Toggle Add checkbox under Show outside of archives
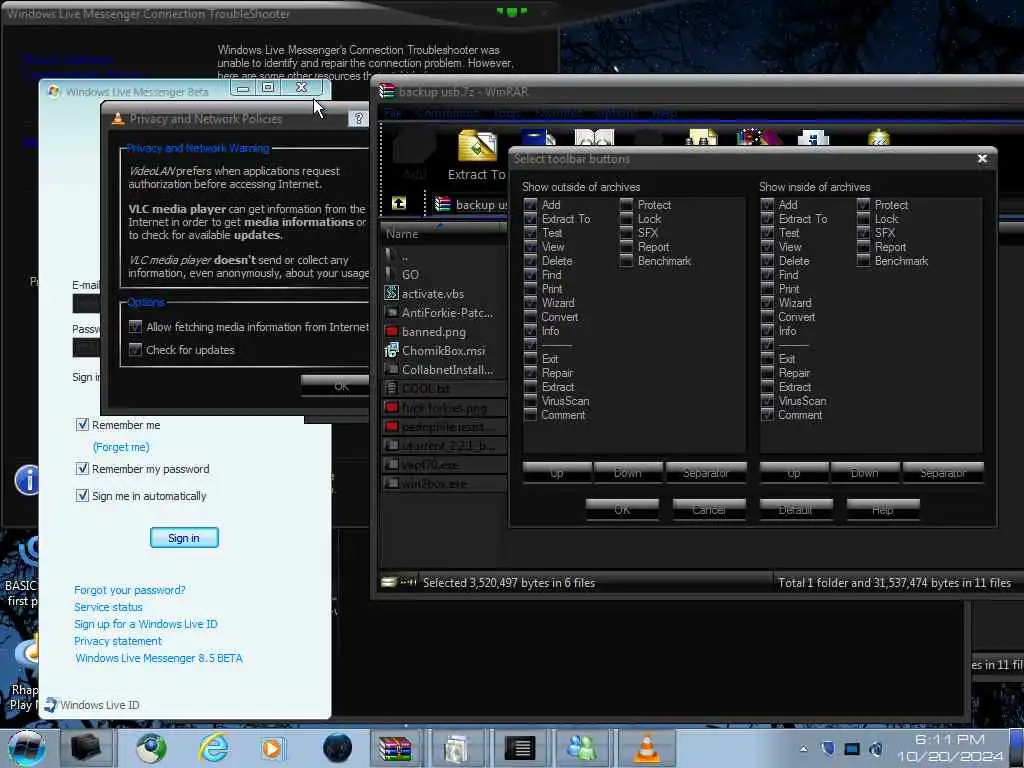This screenshot has height=768, width=1024. [x=530, y=205]
